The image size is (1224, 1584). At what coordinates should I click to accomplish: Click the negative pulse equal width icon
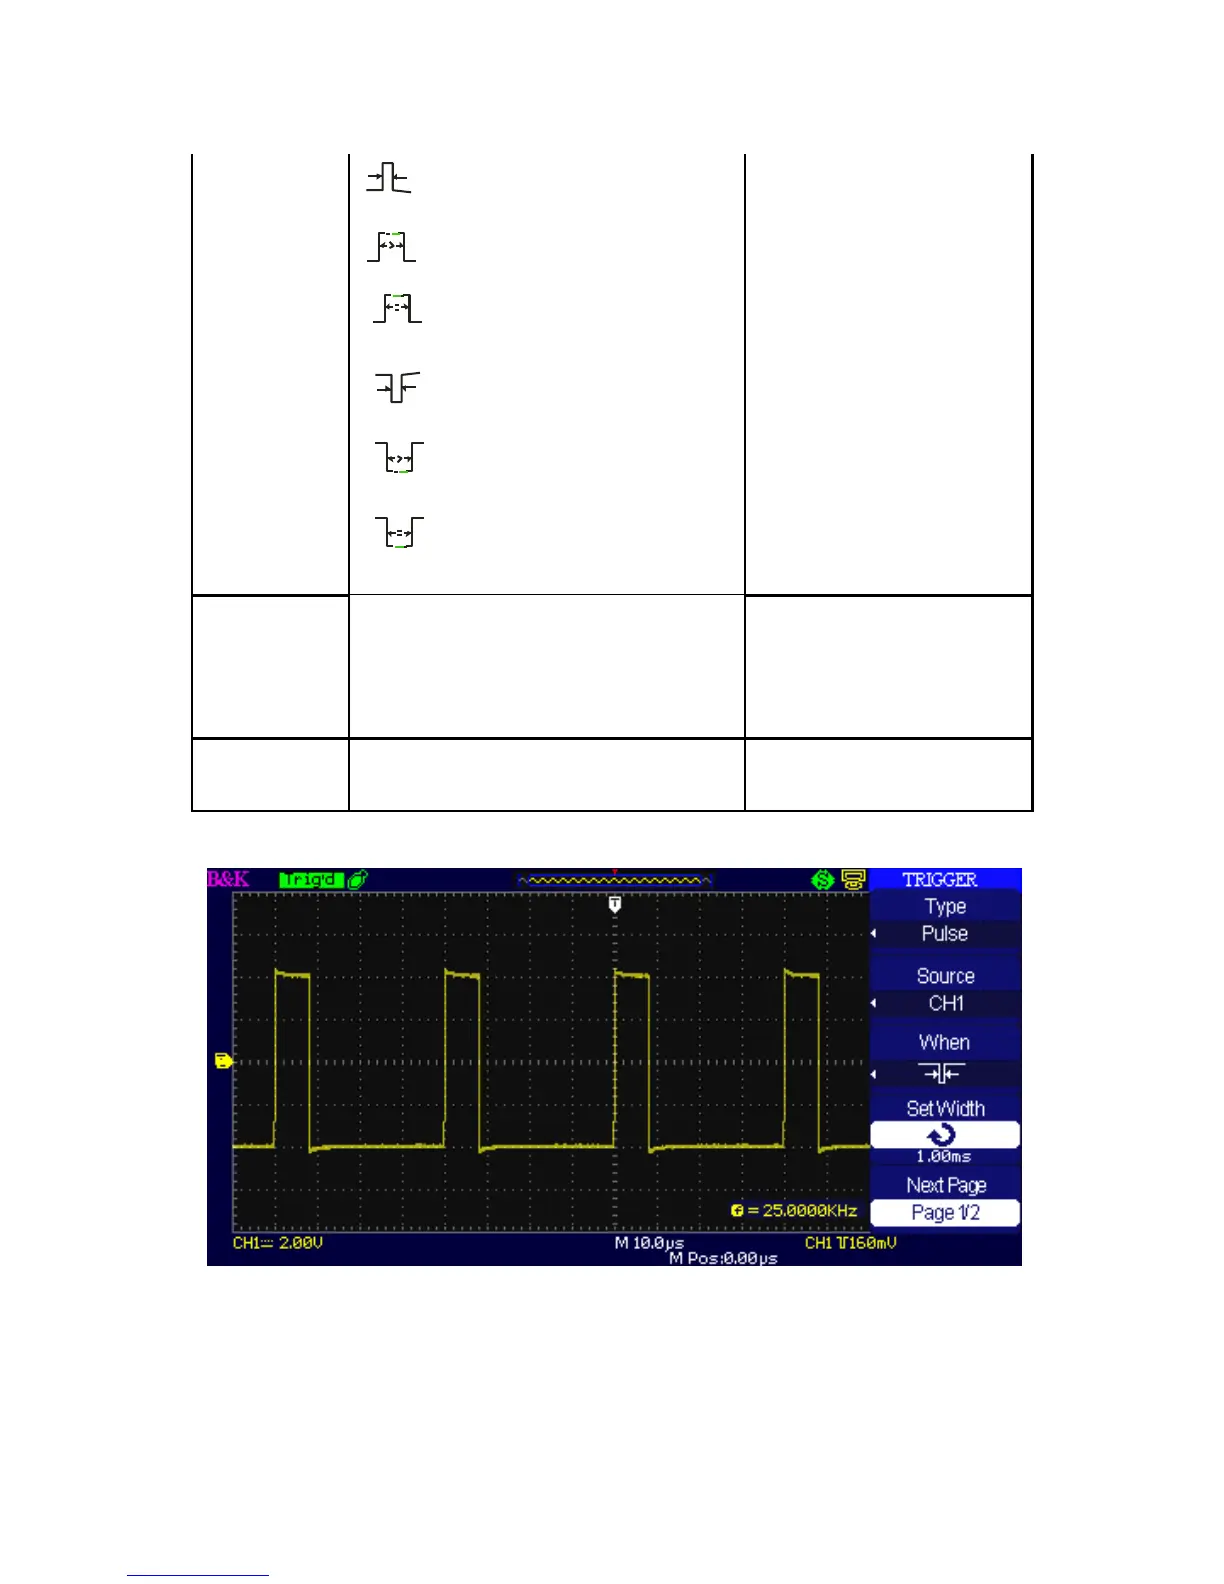[399, 532]
